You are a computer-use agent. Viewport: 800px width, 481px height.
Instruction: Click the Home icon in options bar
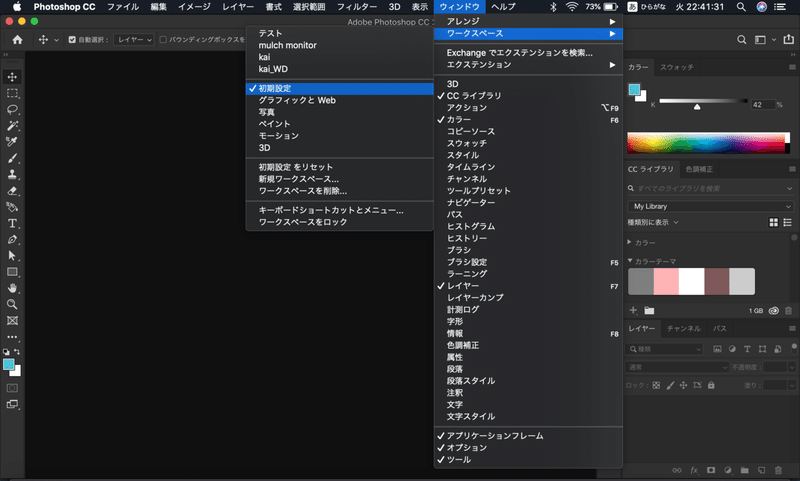click(17, 39)
